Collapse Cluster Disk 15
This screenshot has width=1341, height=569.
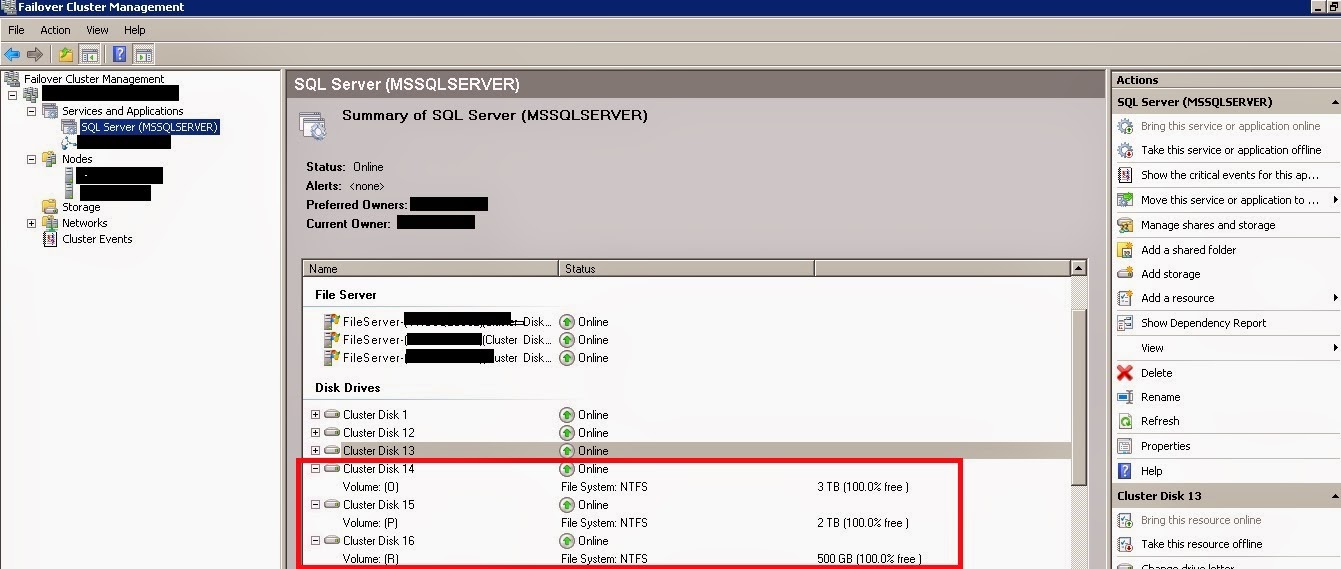pyautogui.click(x=315, y=505)
